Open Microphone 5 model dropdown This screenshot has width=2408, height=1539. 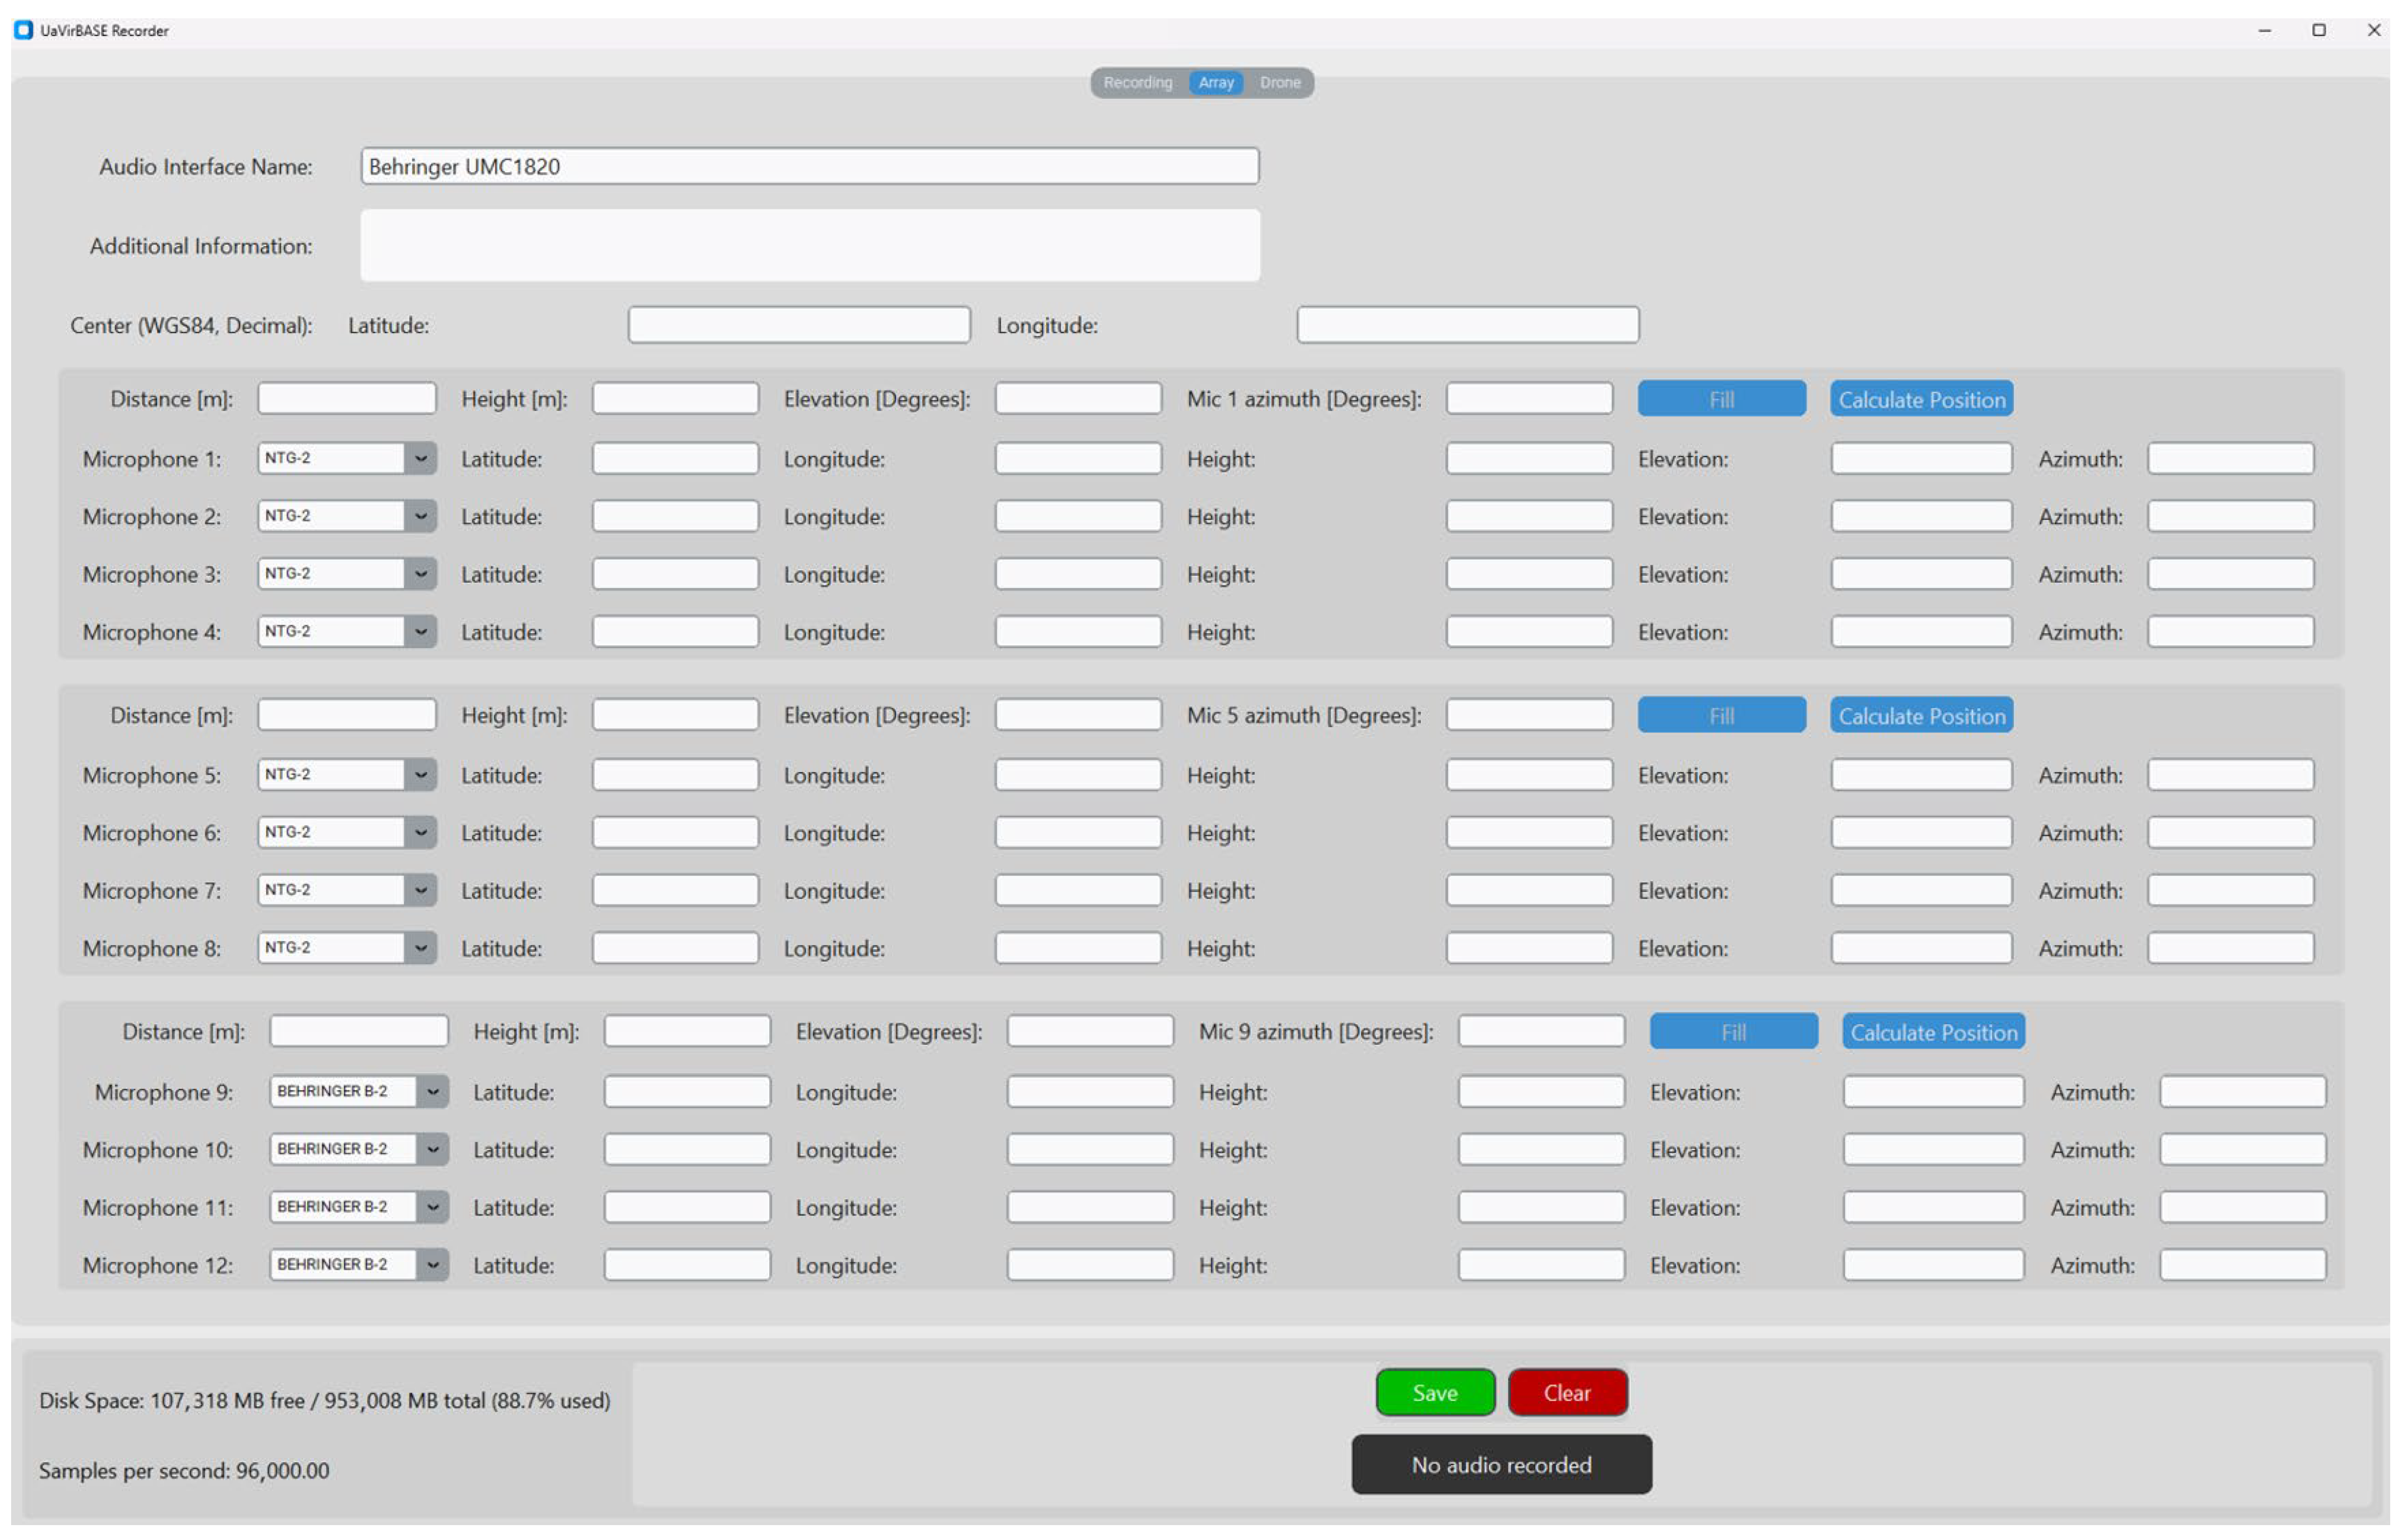(x=421, y=774)
